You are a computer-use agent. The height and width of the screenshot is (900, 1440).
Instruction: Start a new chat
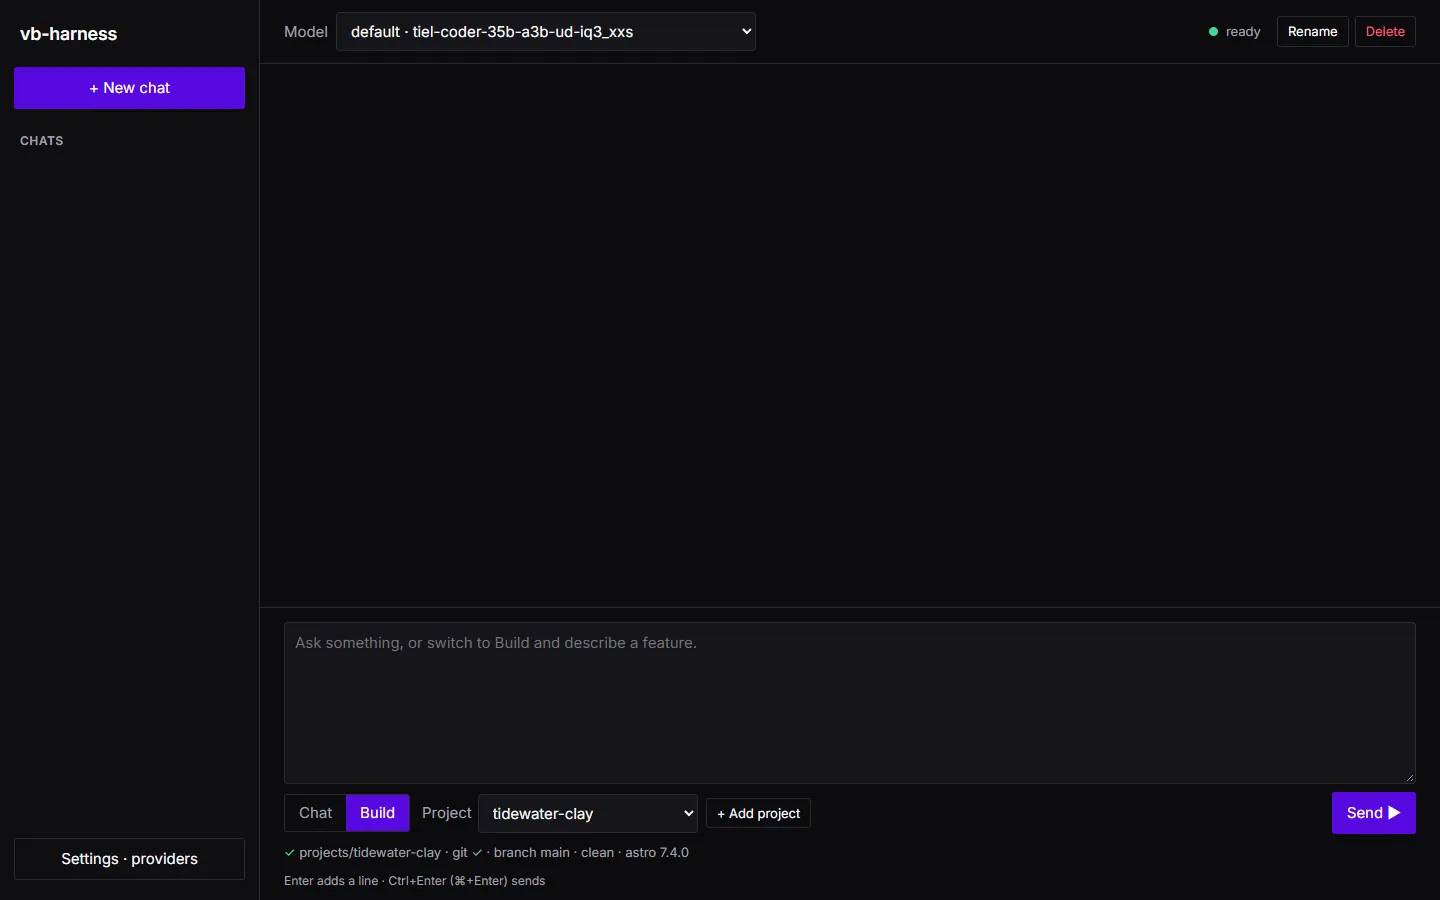129,88
